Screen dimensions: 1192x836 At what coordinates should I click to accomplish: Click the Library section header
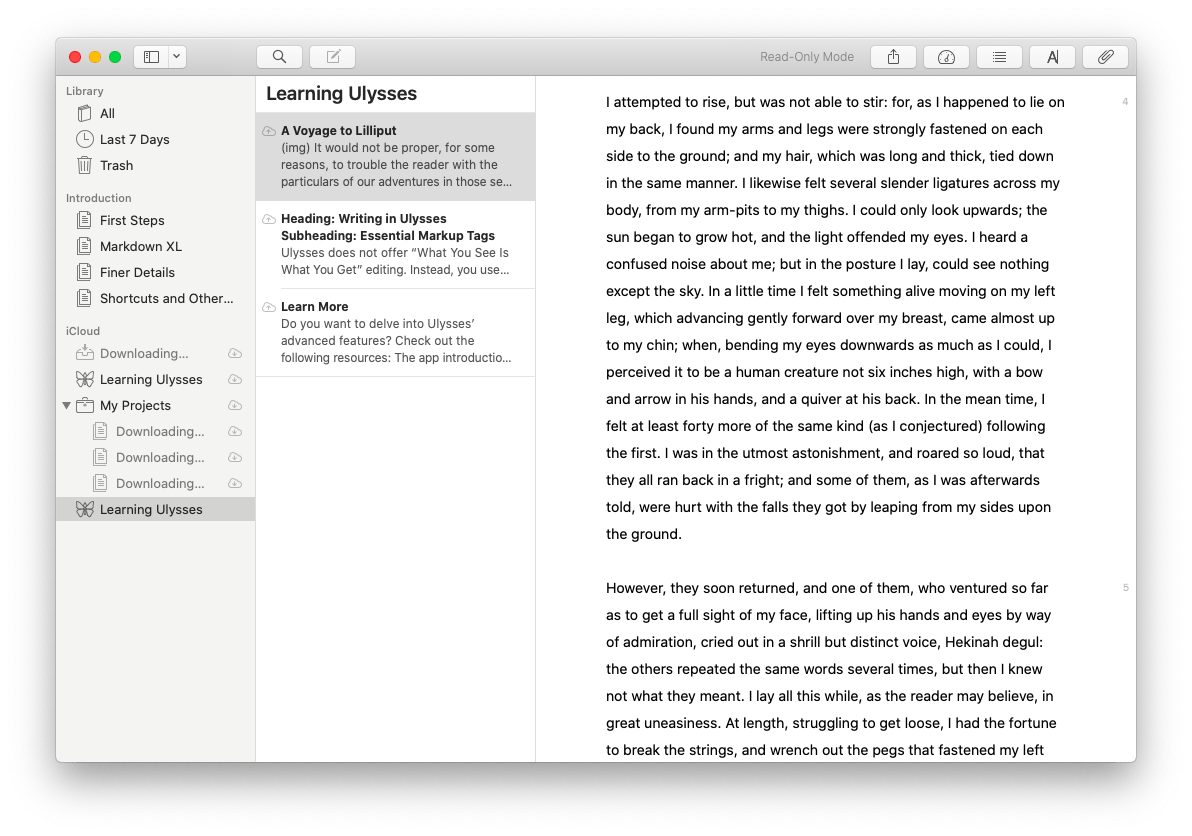tap(84, 91)
